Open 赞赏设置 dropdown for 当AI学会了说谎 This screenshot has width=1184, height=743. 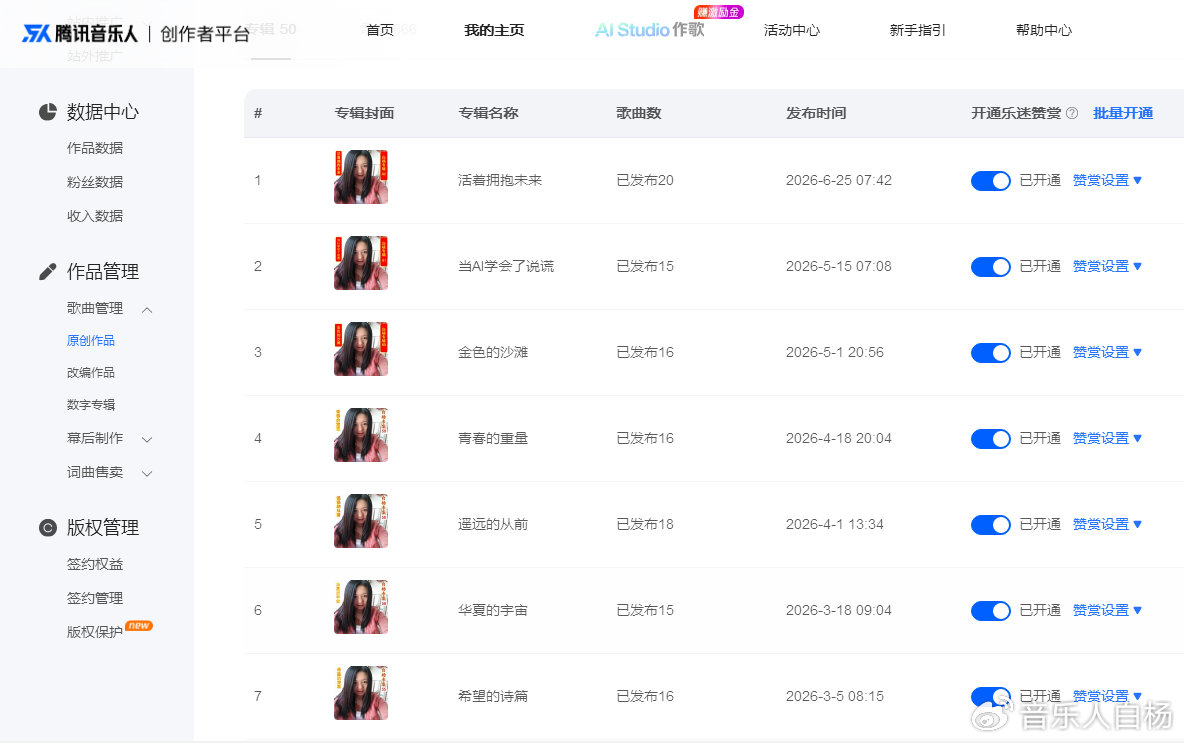click(1107, 267)
